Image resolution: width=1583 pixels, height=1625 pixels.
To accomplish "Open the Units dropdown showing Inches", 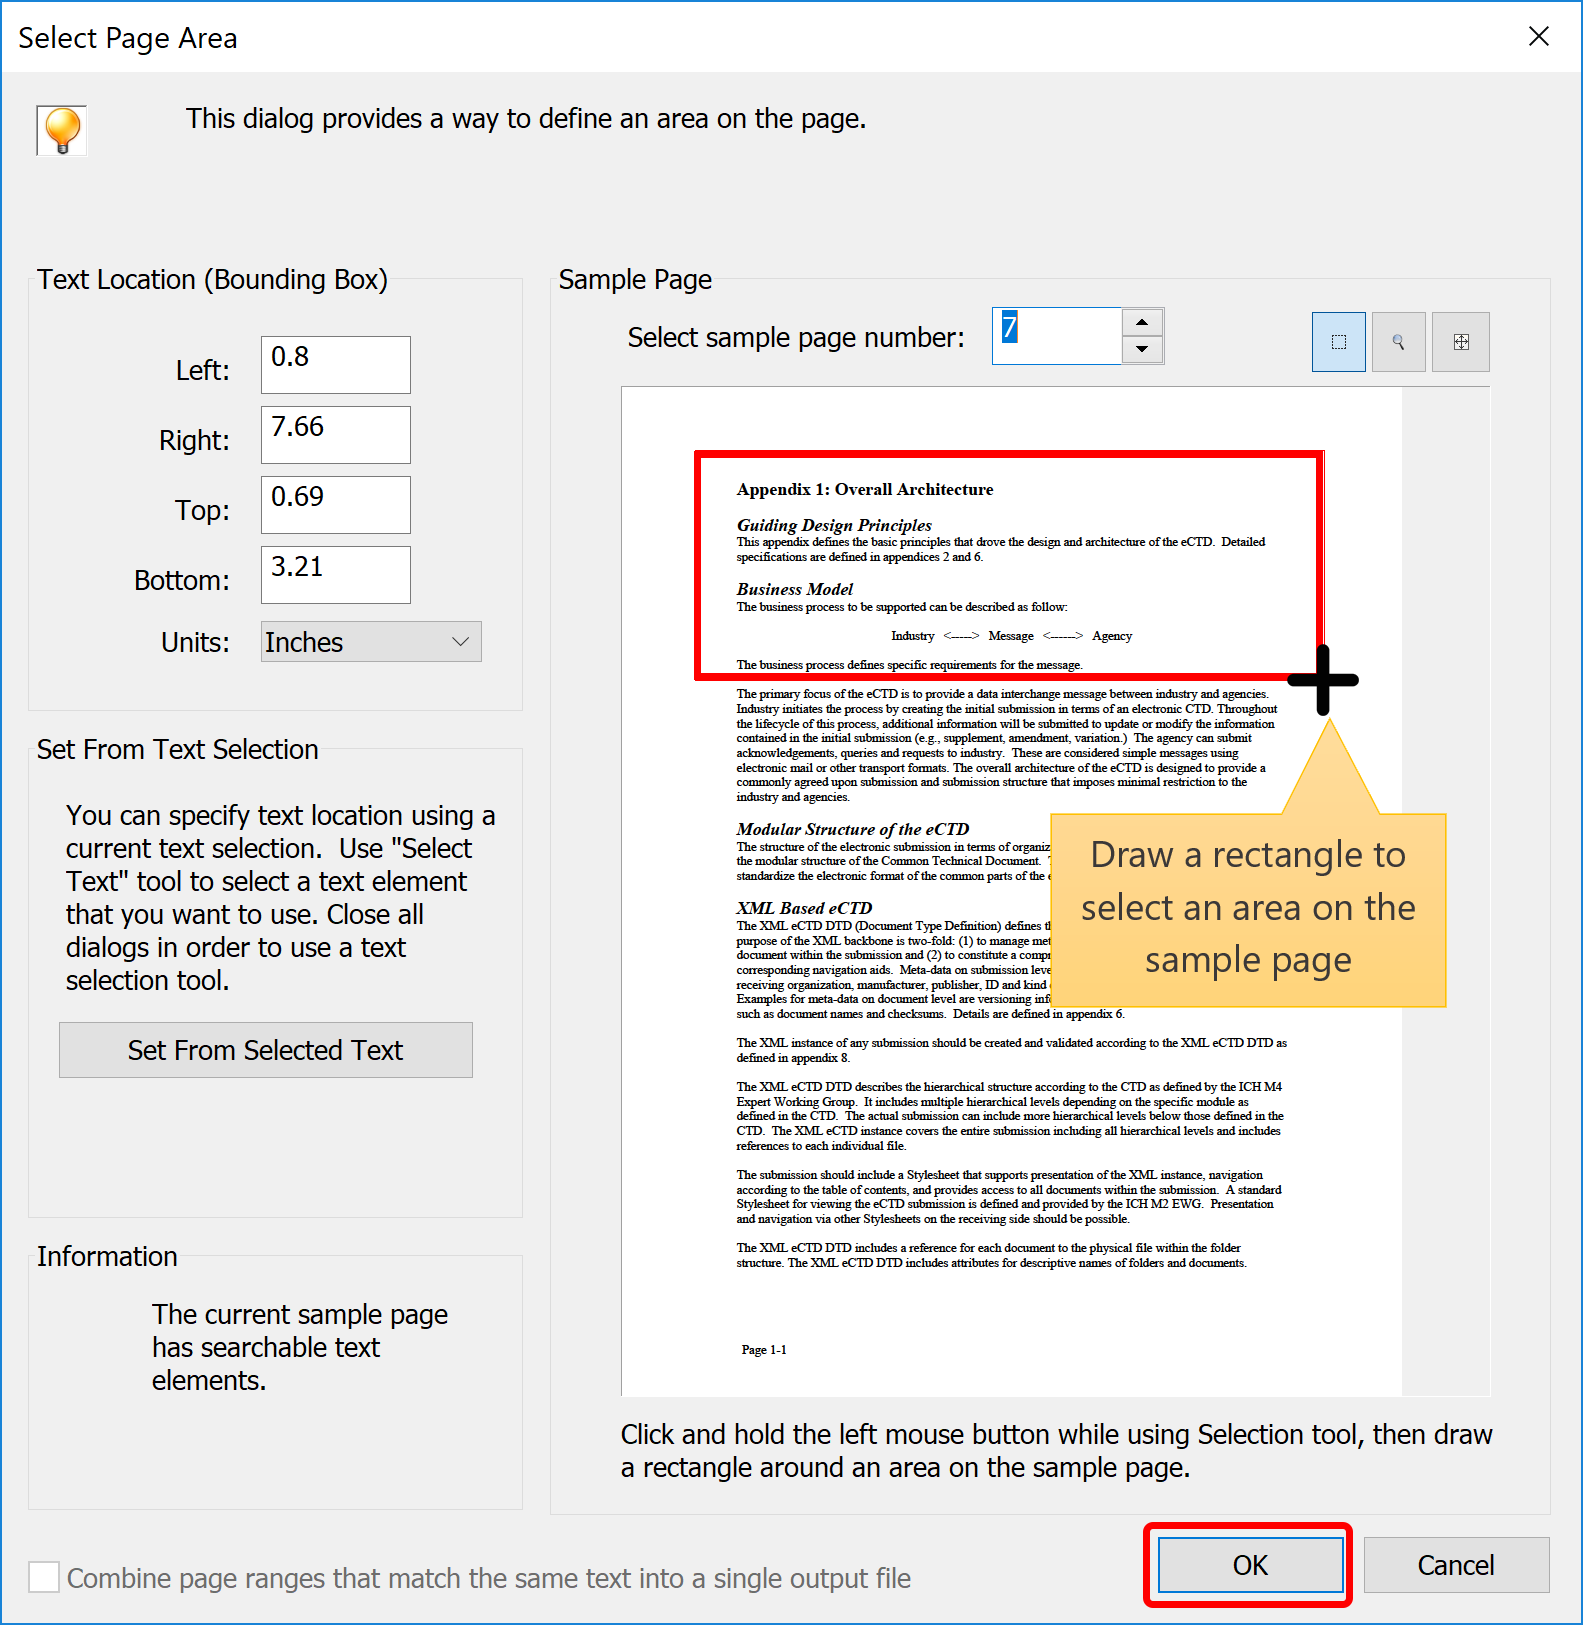I will point(371,642).
